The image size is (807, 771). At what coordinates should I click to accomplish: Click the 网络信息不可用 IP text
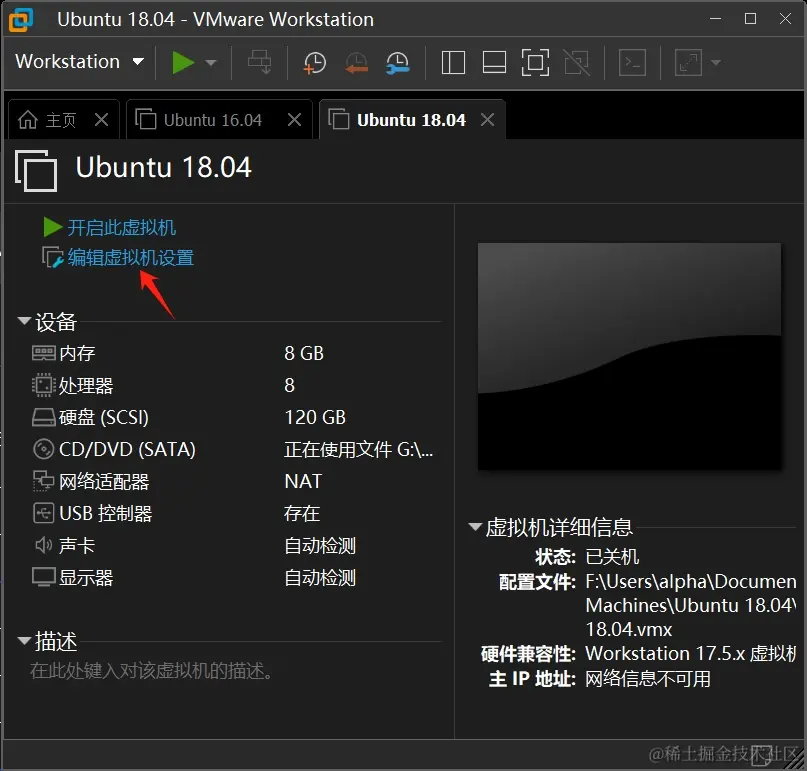click(648, 678)
